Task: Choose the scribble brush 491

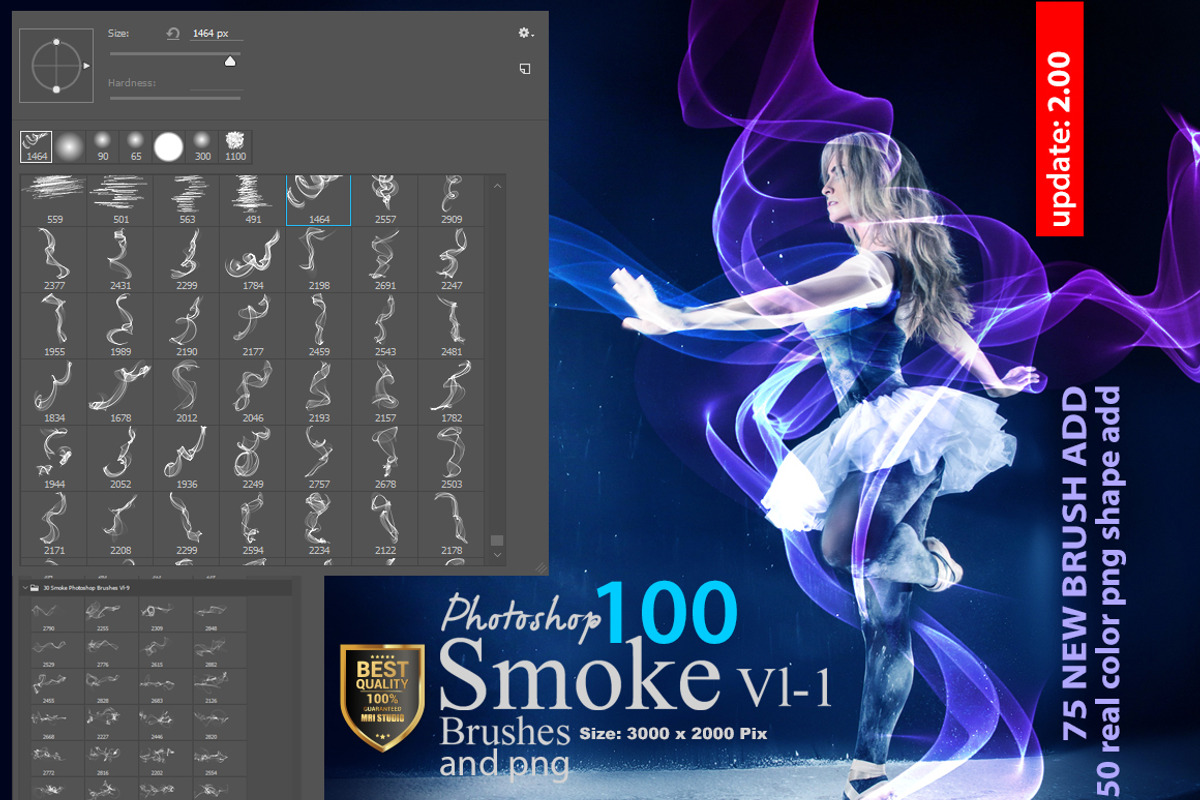Action: (252, 200)
